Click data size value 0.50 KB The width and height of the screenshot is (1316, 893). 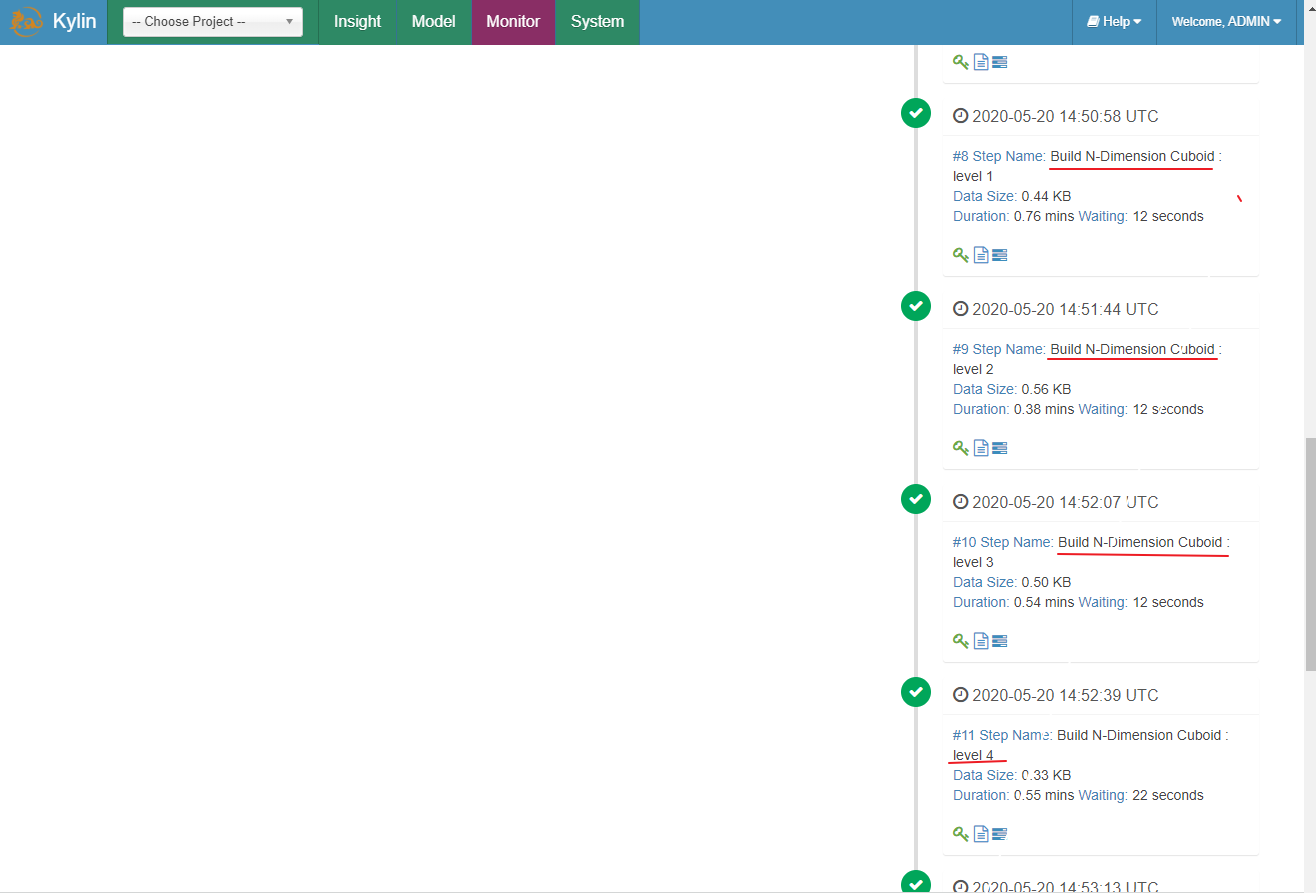[x=1046, y=582]
